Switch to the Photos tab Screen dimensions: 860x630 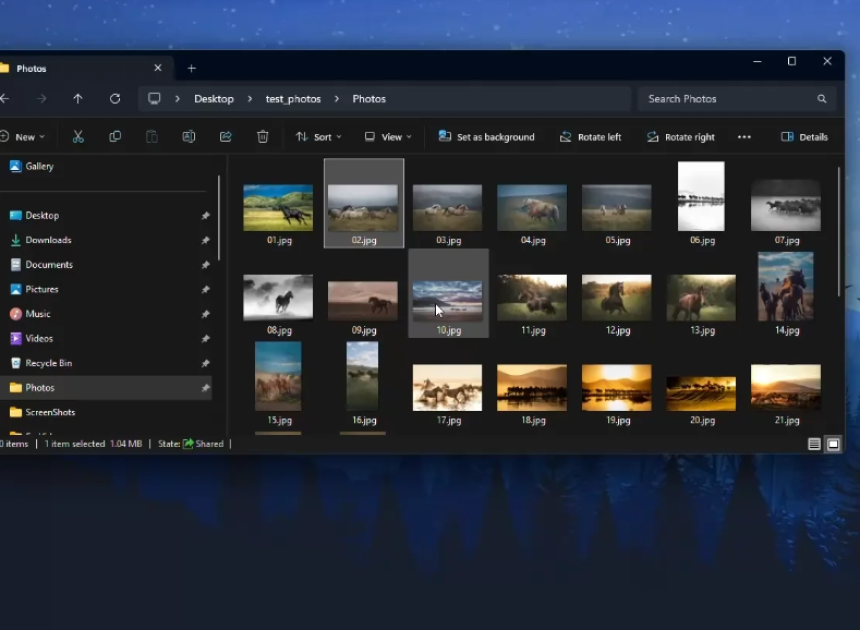(x=30, y=68)
